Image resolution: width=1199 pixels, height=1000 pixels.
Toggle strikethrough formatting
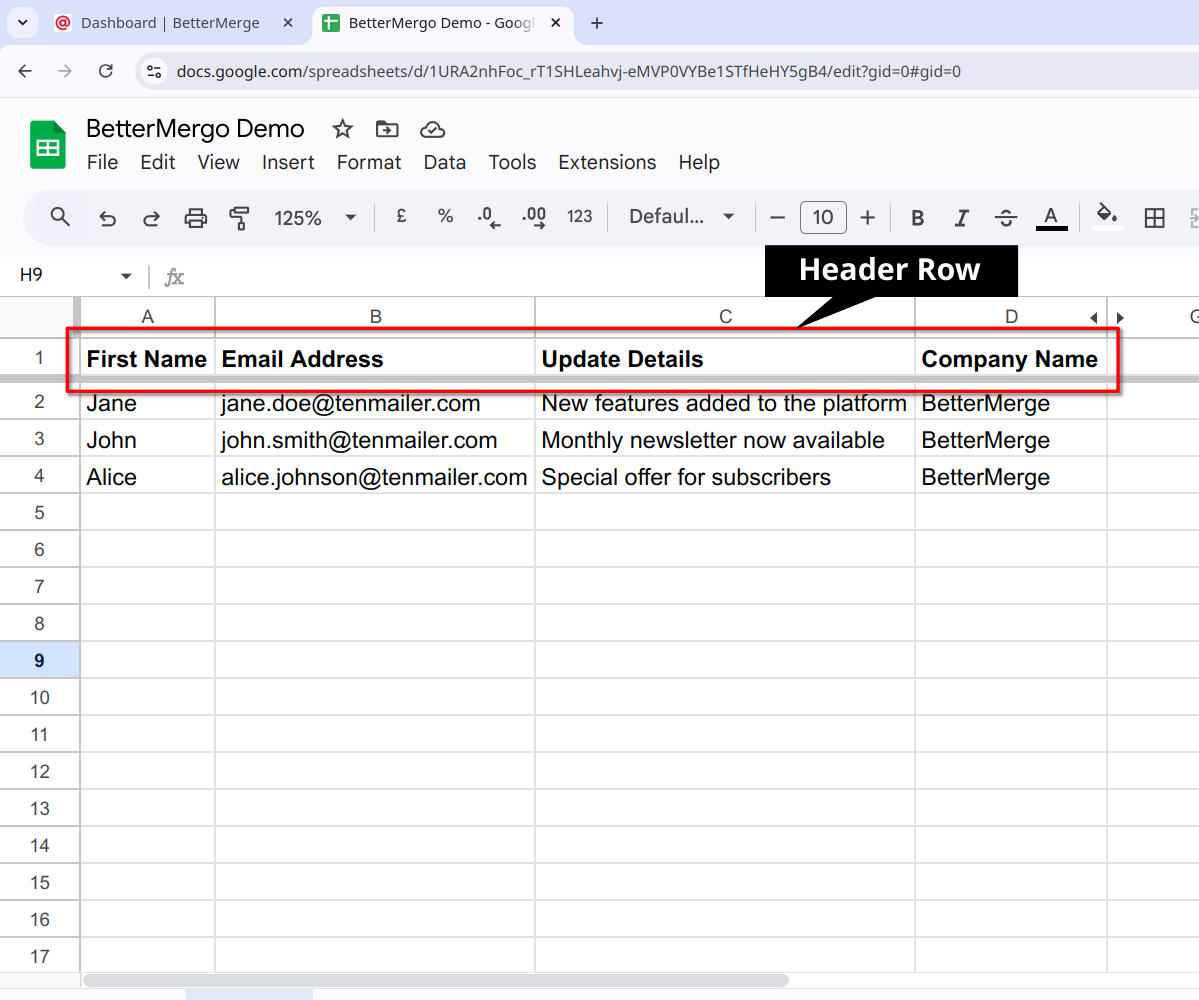pos(1006,218)
